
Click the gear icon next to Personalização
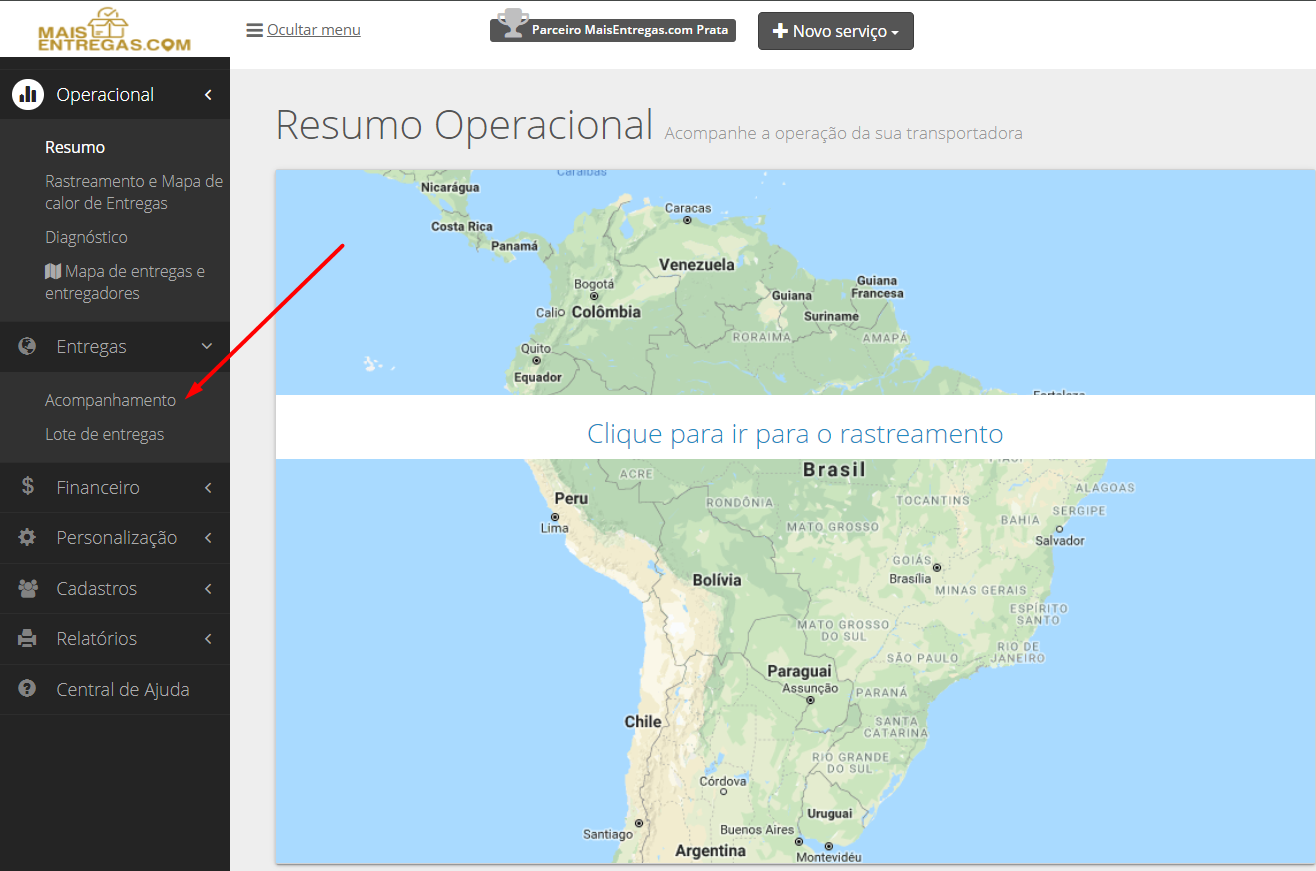(x=28, y=537)
